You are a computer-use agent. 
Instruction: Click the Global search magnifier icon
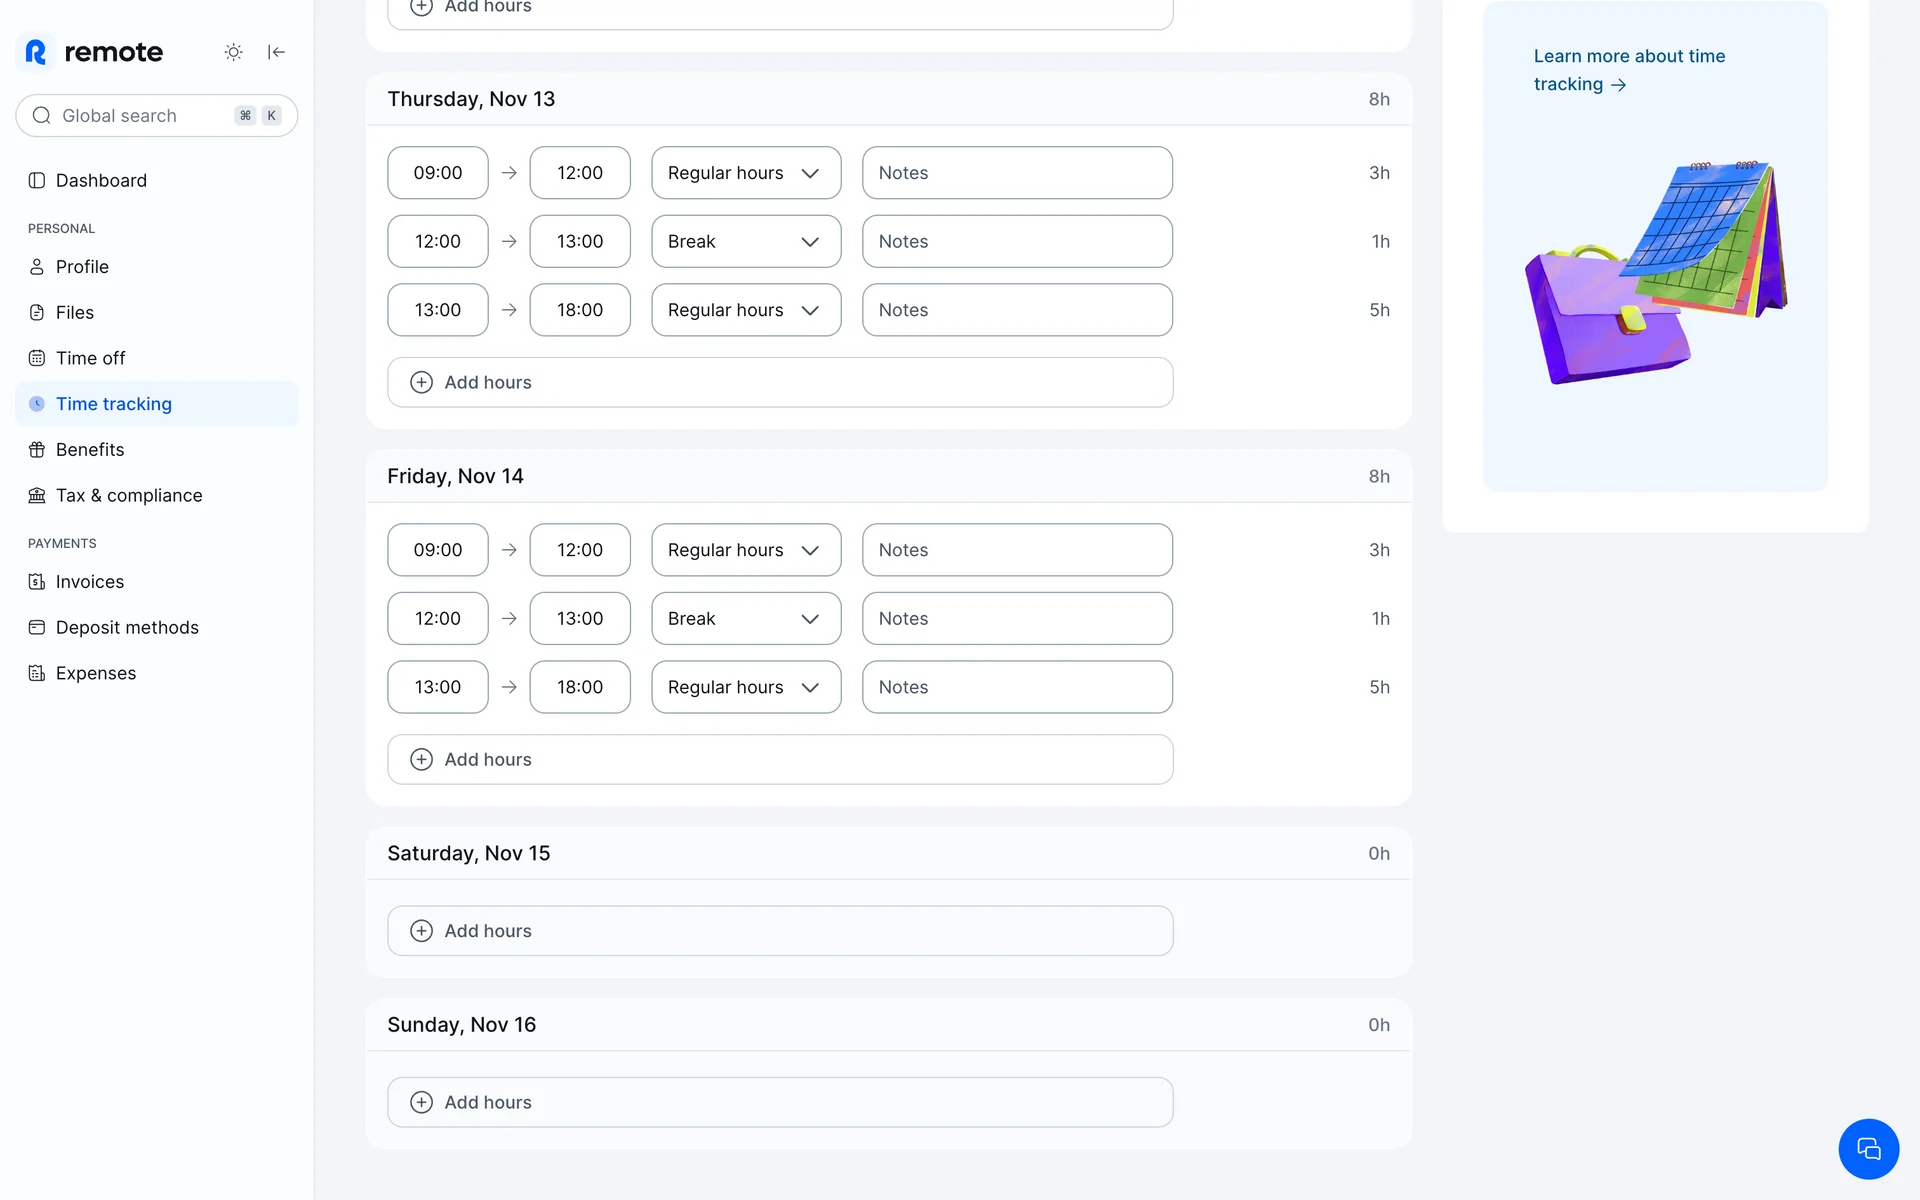coord(42,116)
